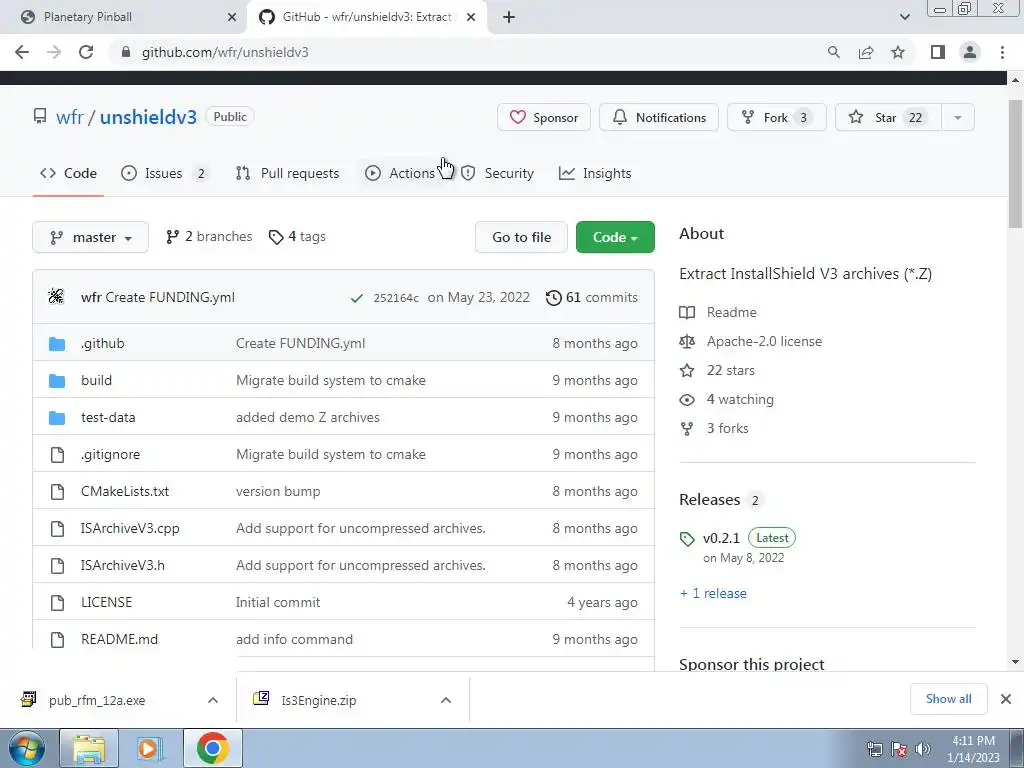Reload the GitHub page
The height and width of the screenshot is (768, 1024).
(x=86, y=52)
